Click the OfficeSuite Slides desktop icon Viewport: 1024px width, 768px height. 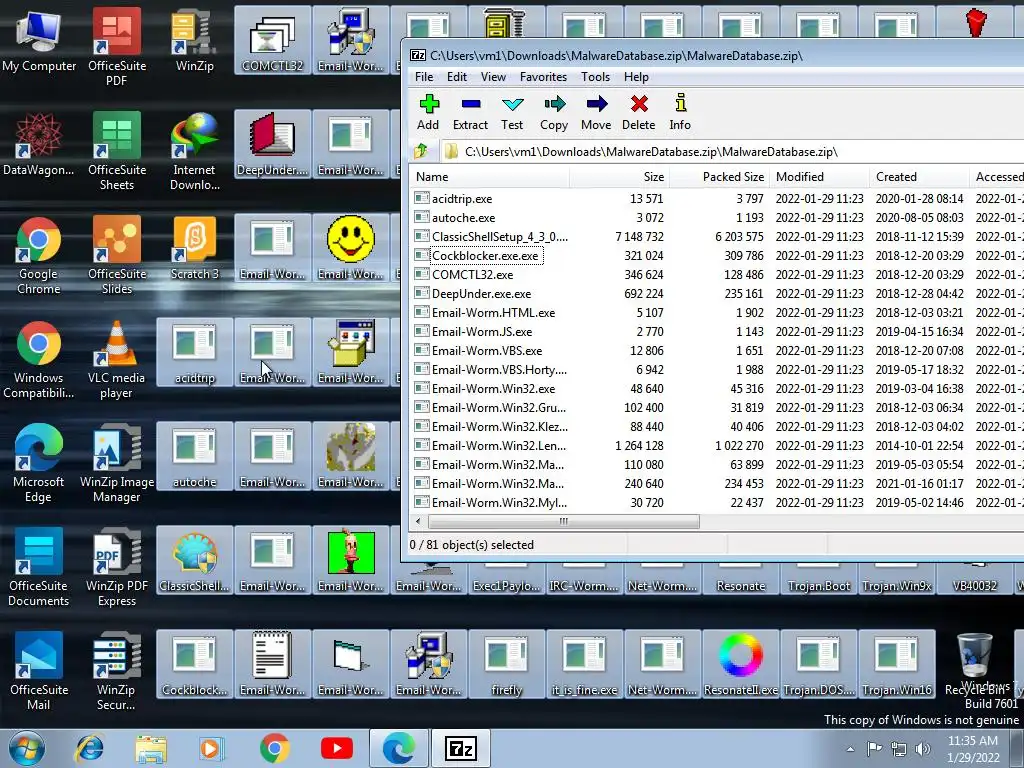pos(117,256)
